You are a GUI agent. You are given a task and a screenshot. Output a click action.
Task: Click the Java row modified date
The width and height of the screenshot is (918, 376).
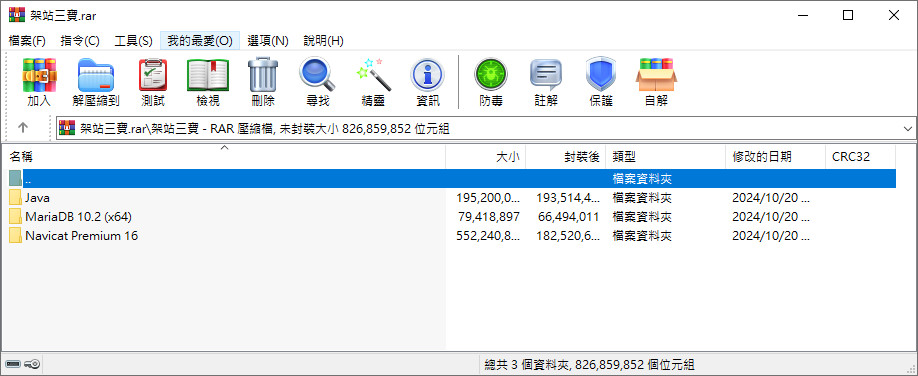point(771,198)
